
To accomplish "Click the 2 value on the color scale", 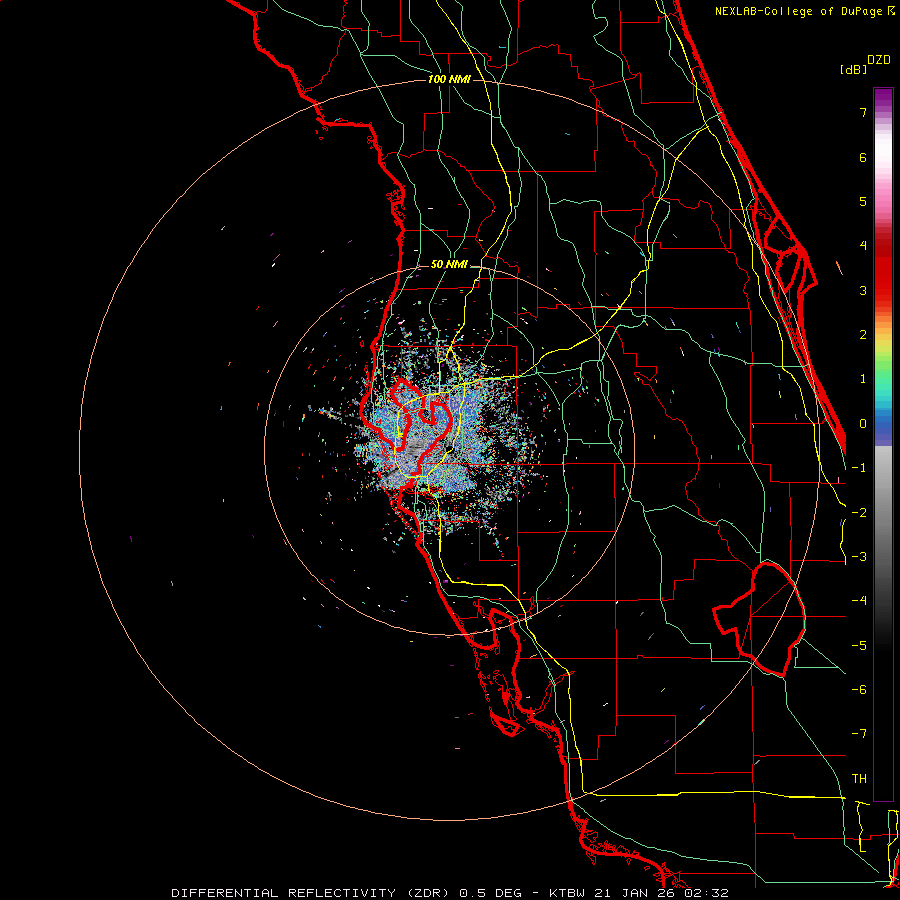I will 863,335.
